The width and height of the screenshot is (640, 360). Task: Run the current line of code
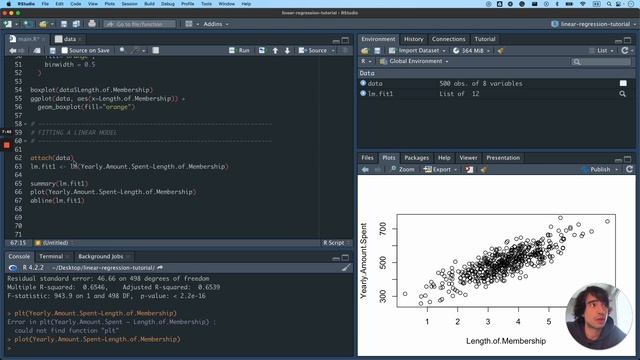[x=239, y=51]
